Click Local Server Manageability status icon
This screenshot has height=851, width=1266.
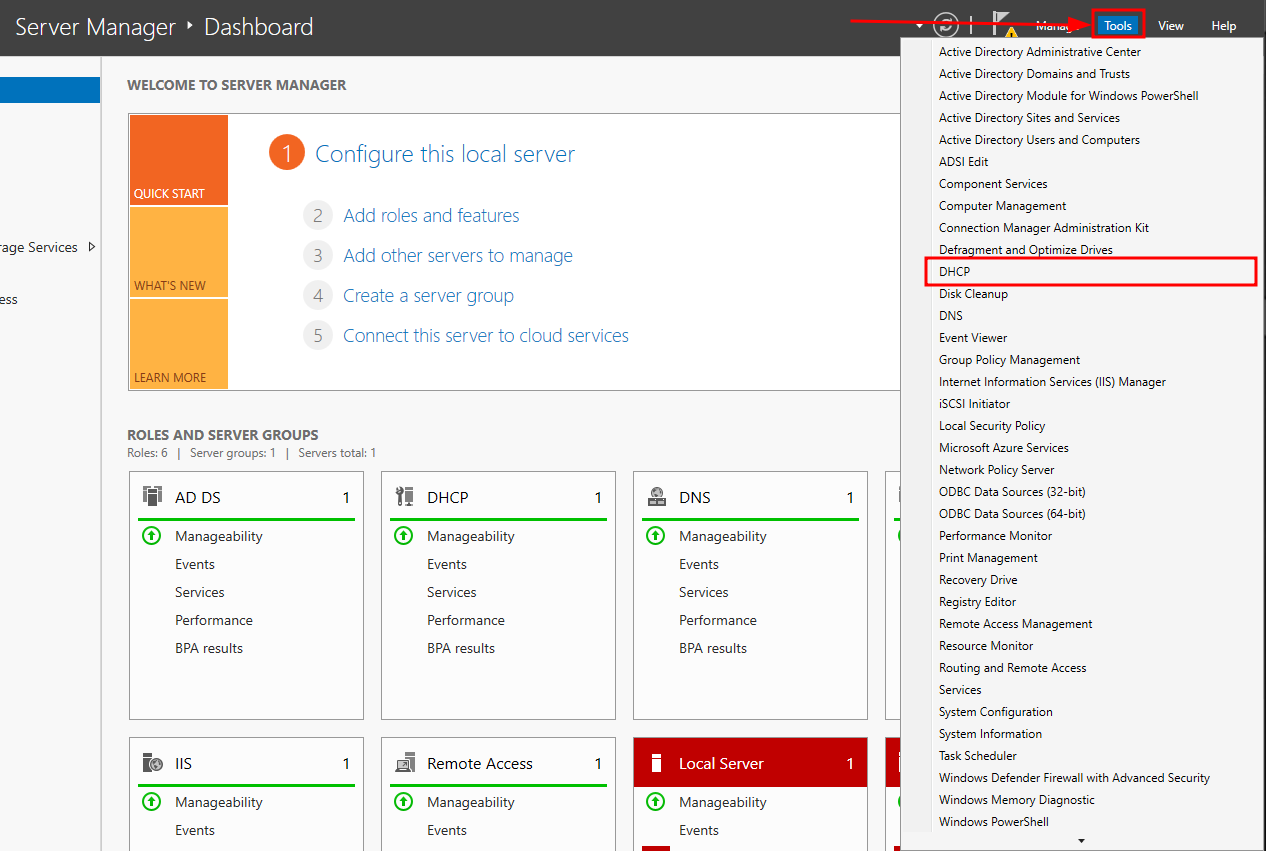pos(655,802)
